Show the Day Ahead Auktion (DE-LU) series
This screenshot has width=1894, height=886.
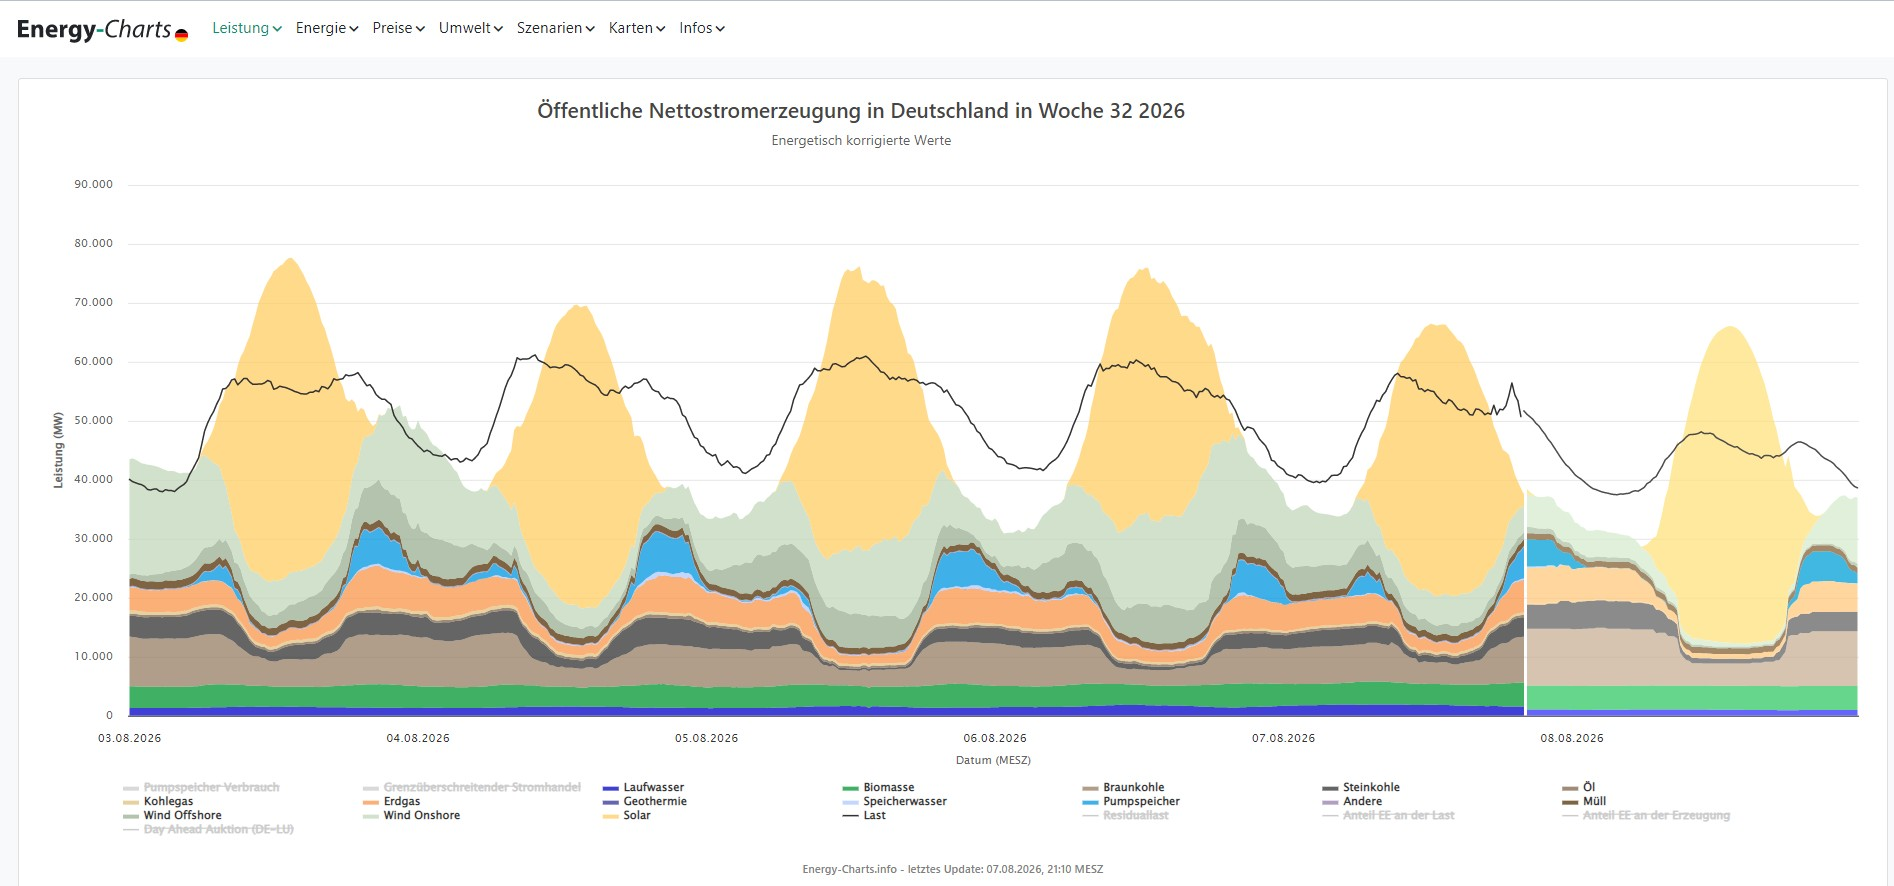point(208,829)
